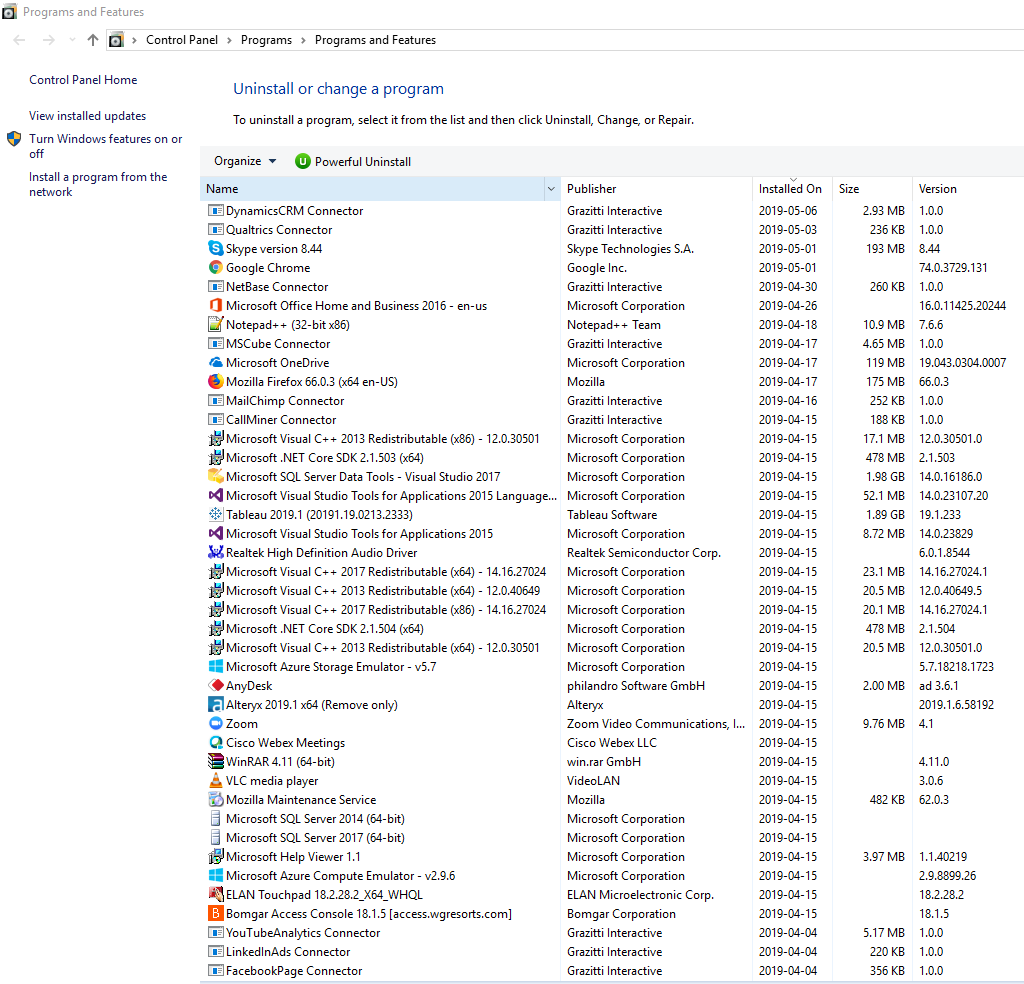Screen dimensions: 1024x984
Task: Expand chevron after Control Panel in breadcrumb
Action: click(x=229, y=40)
